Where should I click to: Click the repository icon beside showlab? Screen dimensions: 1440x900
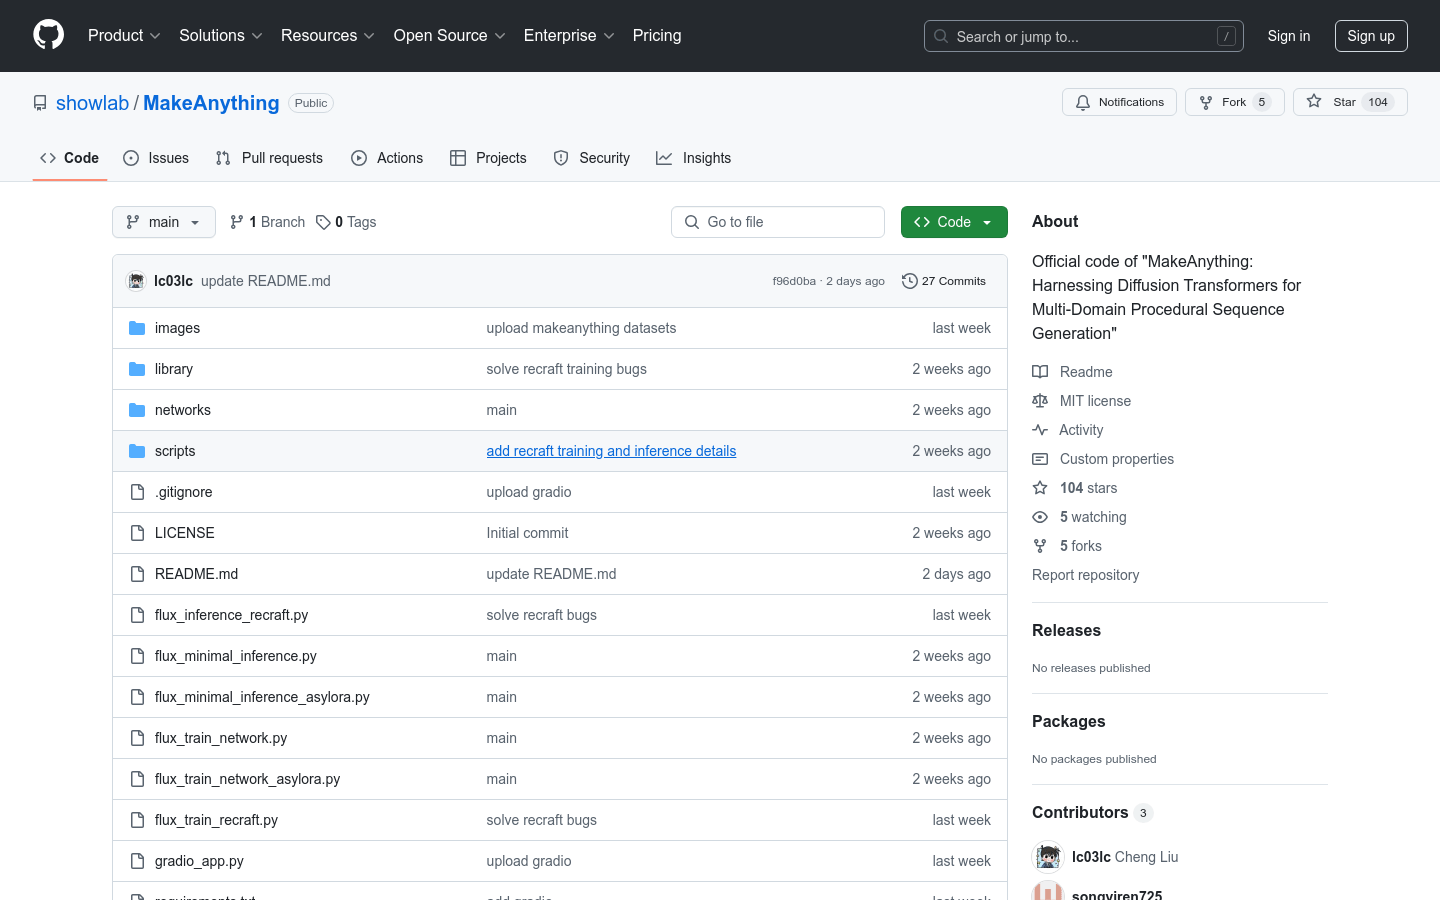[x=40, y=103]
